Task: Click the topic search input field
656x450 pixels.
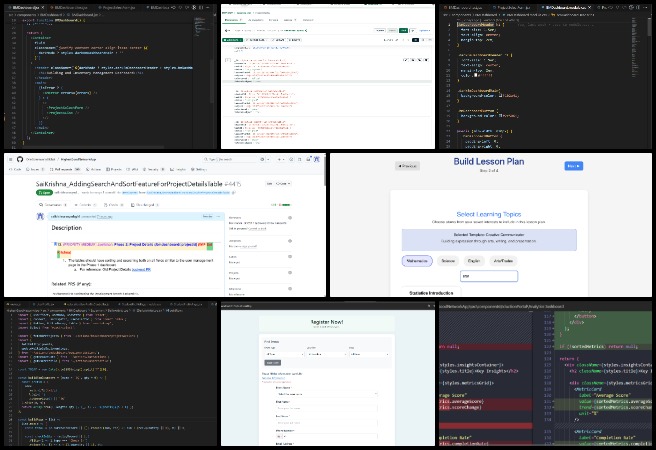Action: point(490,275)
